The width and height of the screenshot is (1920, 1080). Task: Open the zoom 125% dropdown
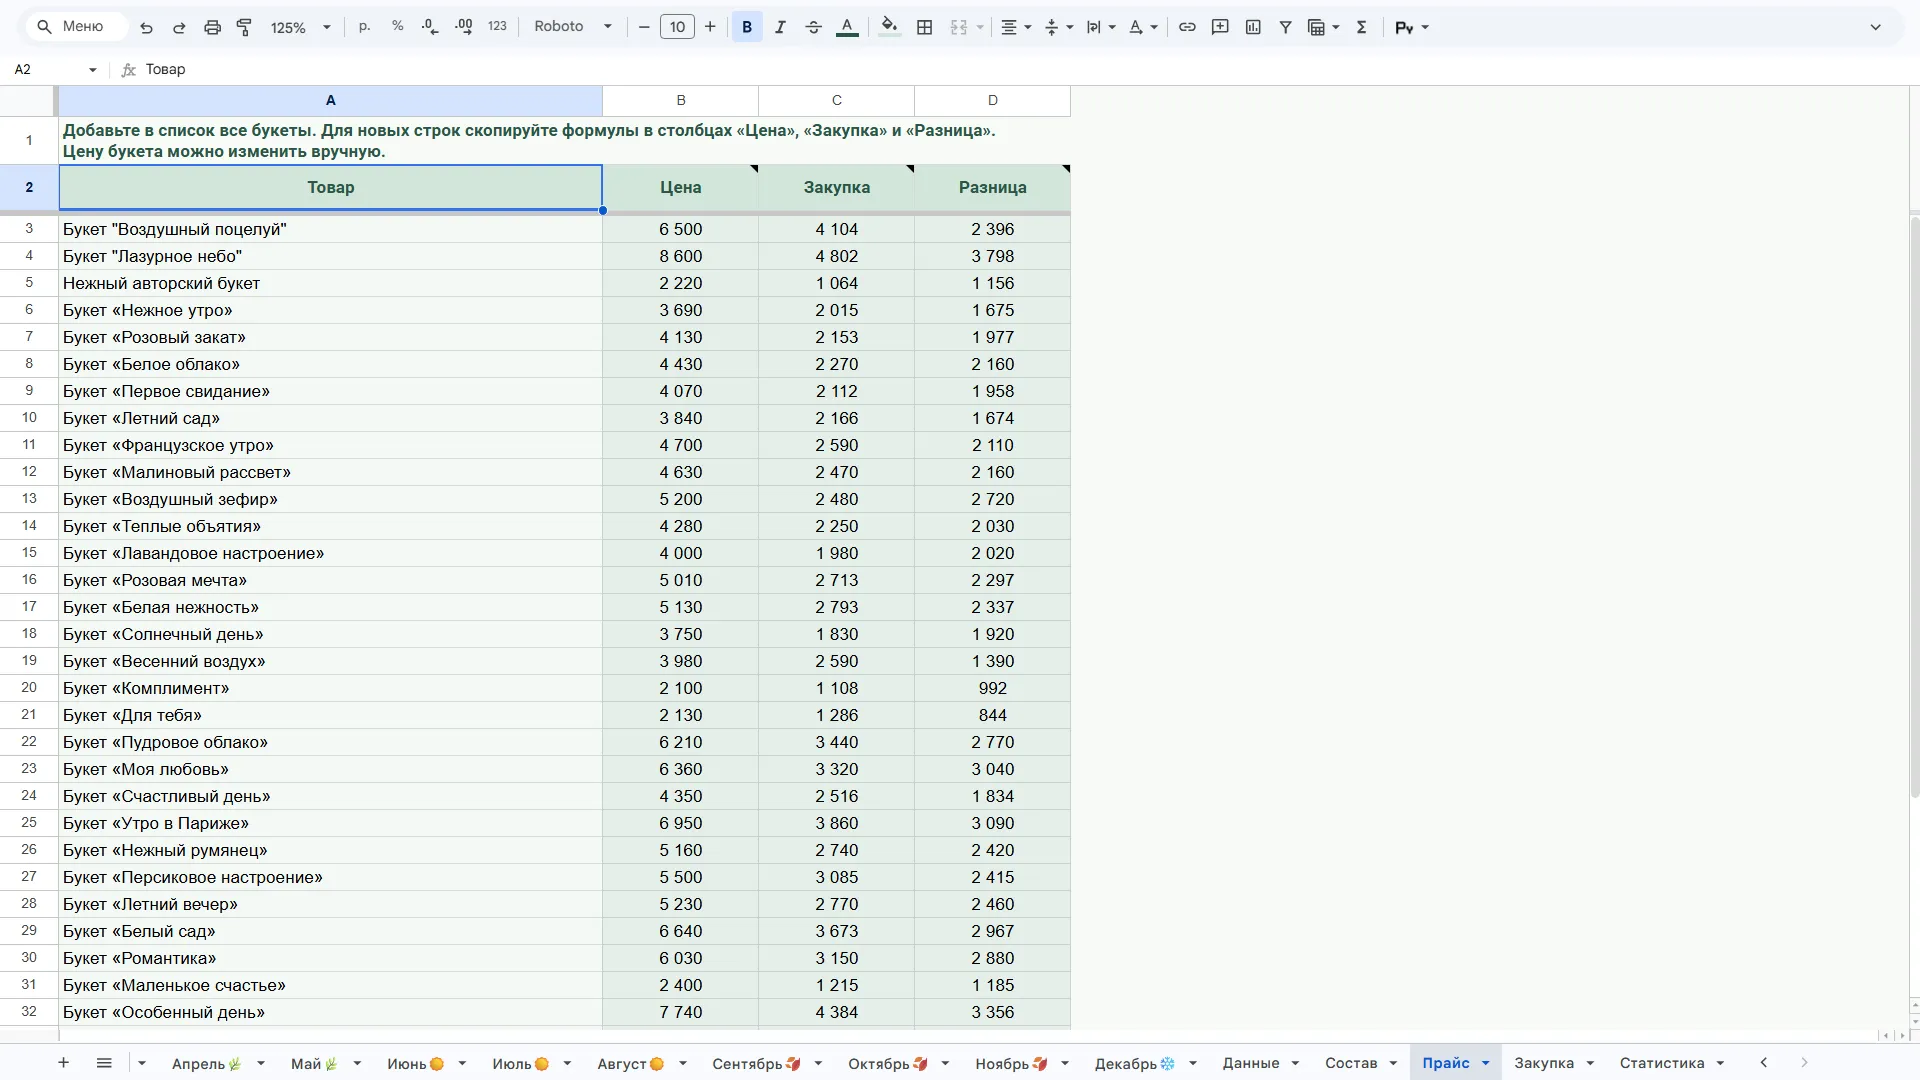(x=300, y=27)
